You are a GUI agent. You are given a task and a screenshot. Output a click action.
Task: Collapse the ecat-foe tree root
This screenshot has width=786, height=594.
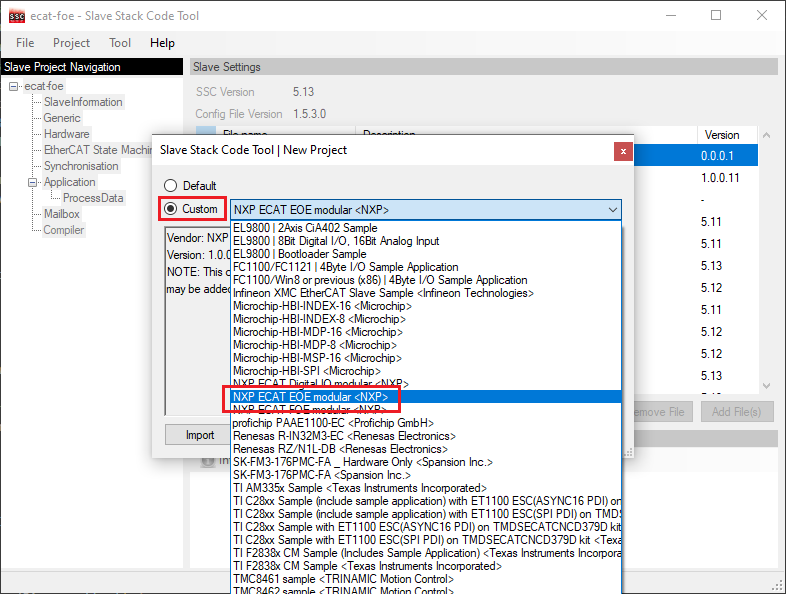pyautogui.click(x=14, y=86)
